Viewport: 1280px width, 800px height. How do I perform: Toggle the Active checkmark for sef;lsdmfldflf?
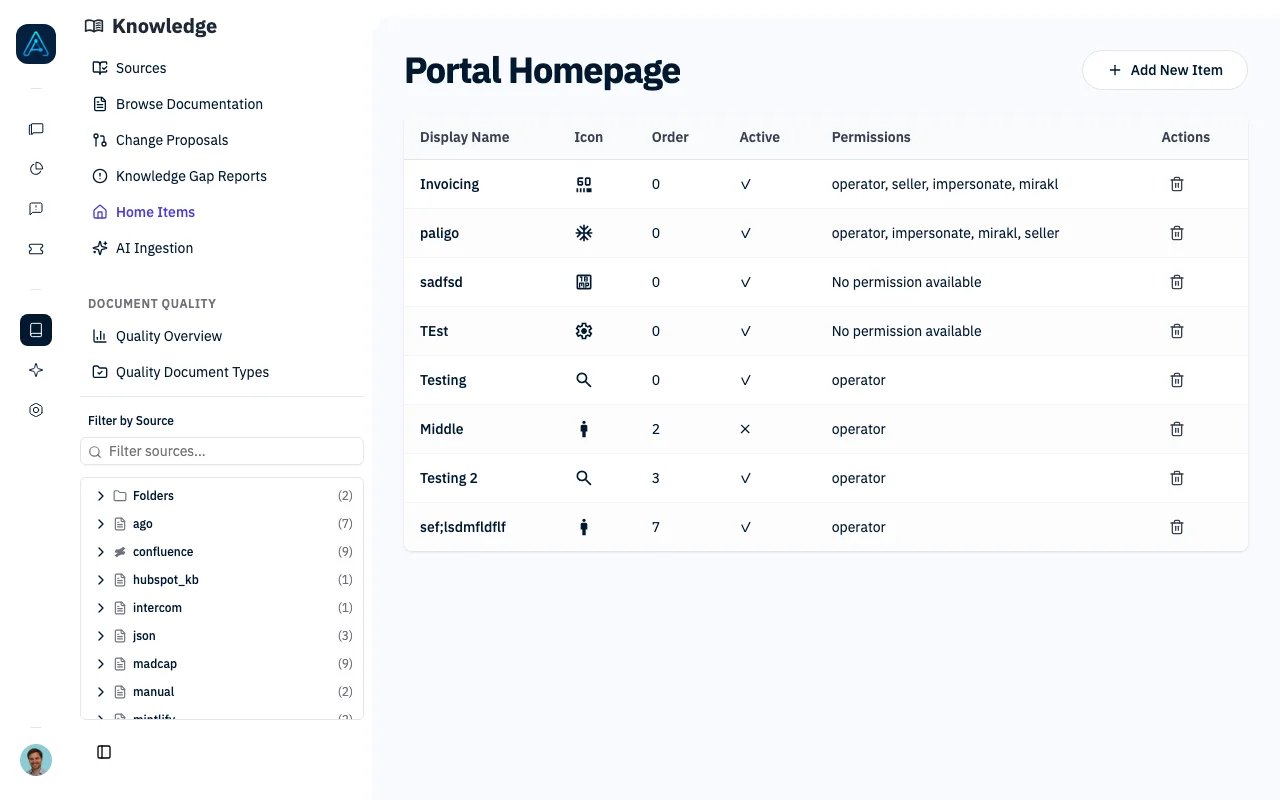pyautogui.click(x=745, y=527)
